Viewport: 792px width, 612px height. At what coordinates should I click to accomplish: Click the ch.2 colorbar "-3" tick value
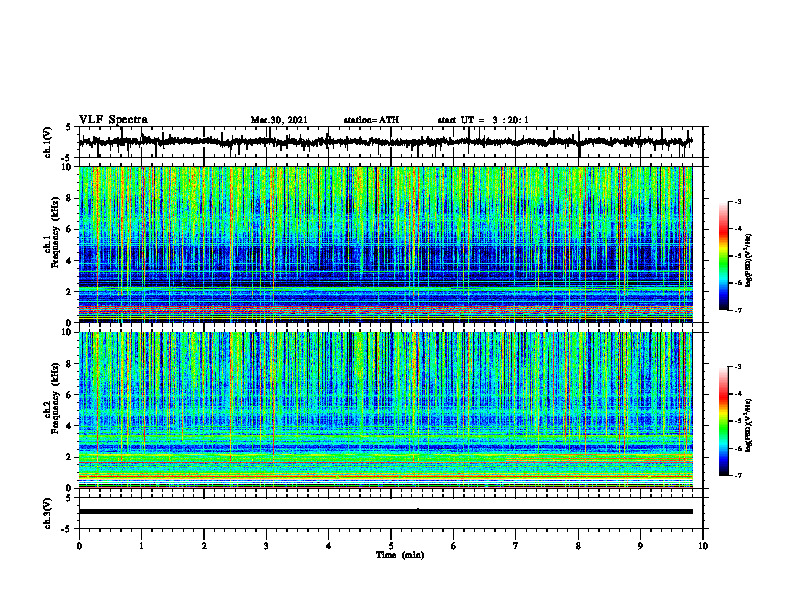click(738, 367)
